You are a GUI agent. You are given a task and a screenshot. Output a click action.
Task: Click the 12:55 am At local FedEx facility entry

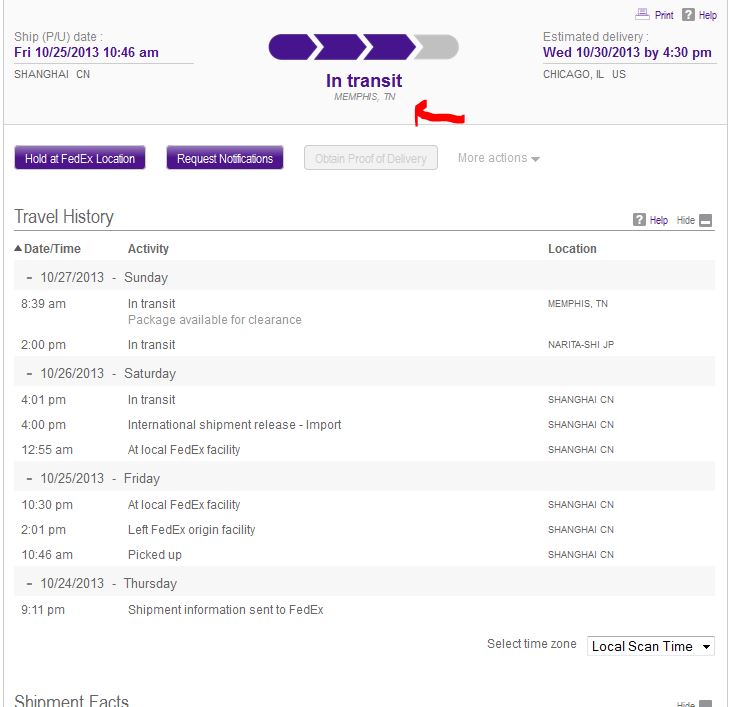tap(184, 450)
